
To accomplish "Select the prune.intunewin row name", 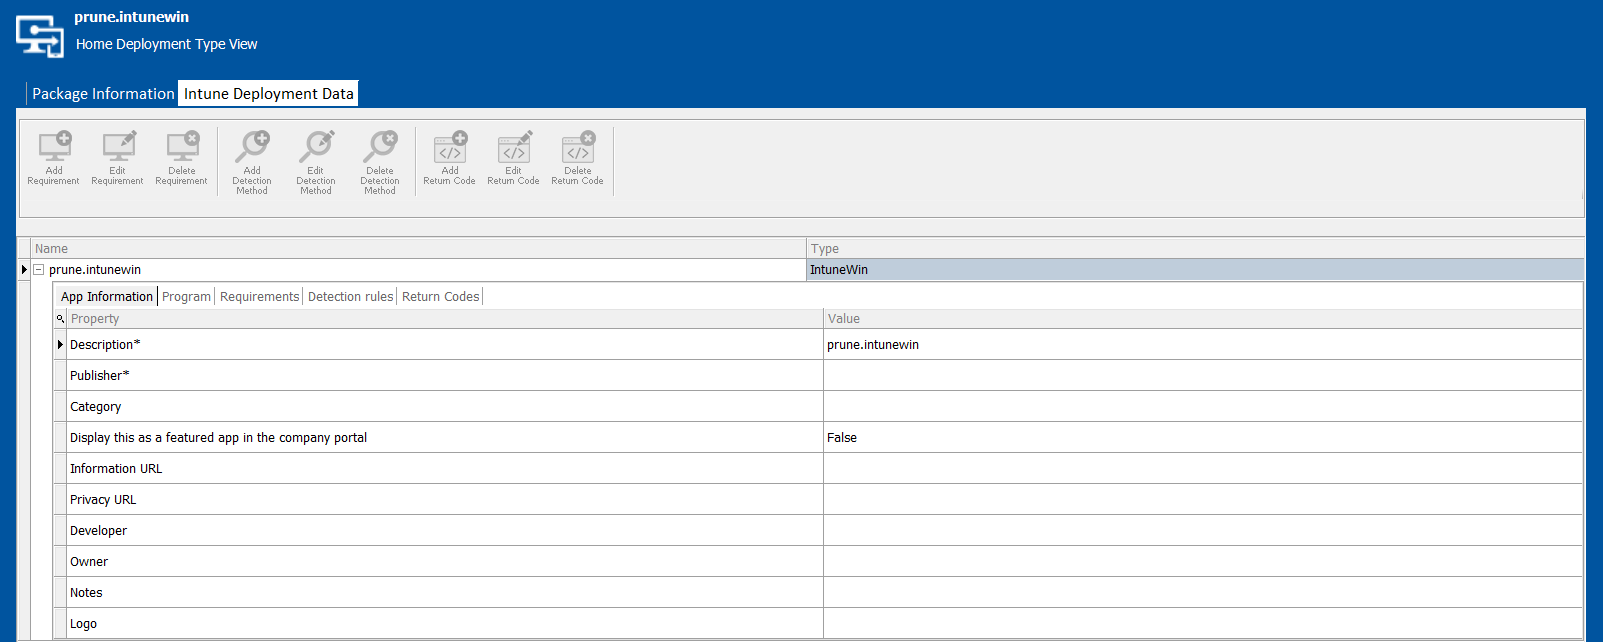I will (x=95, y=270).
